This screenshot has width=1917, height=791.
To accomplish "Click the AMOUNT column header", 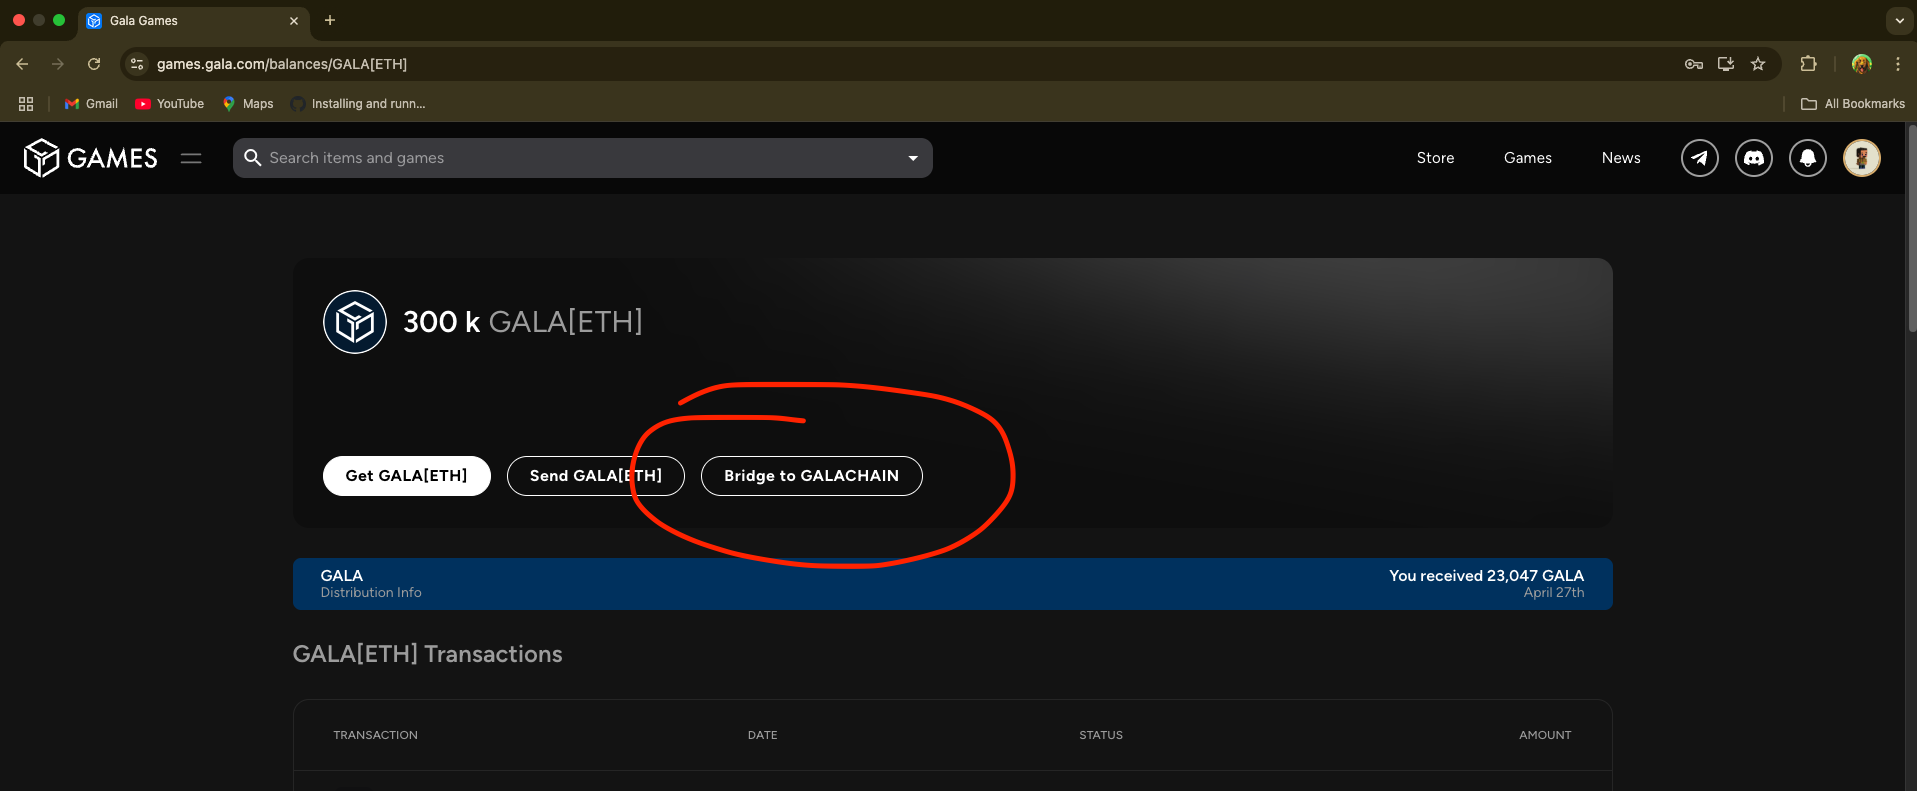I will point(1545,735).
